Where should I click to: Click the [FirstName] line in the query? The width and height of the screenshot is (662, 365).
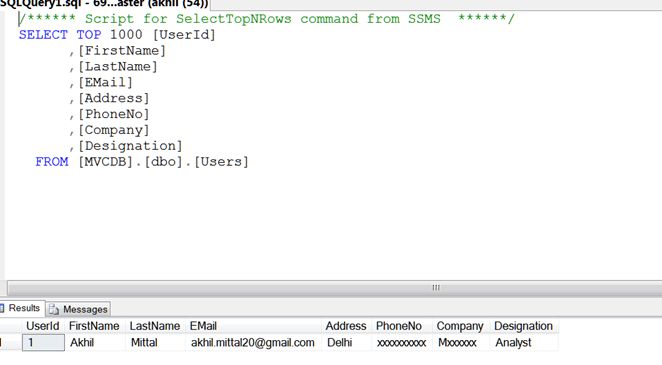117,51
